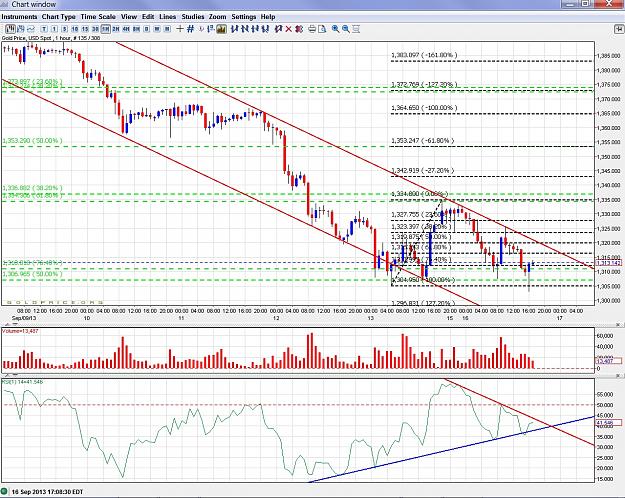
Task: Toggle the chart grid hash icon
Action: coord(191,29)
